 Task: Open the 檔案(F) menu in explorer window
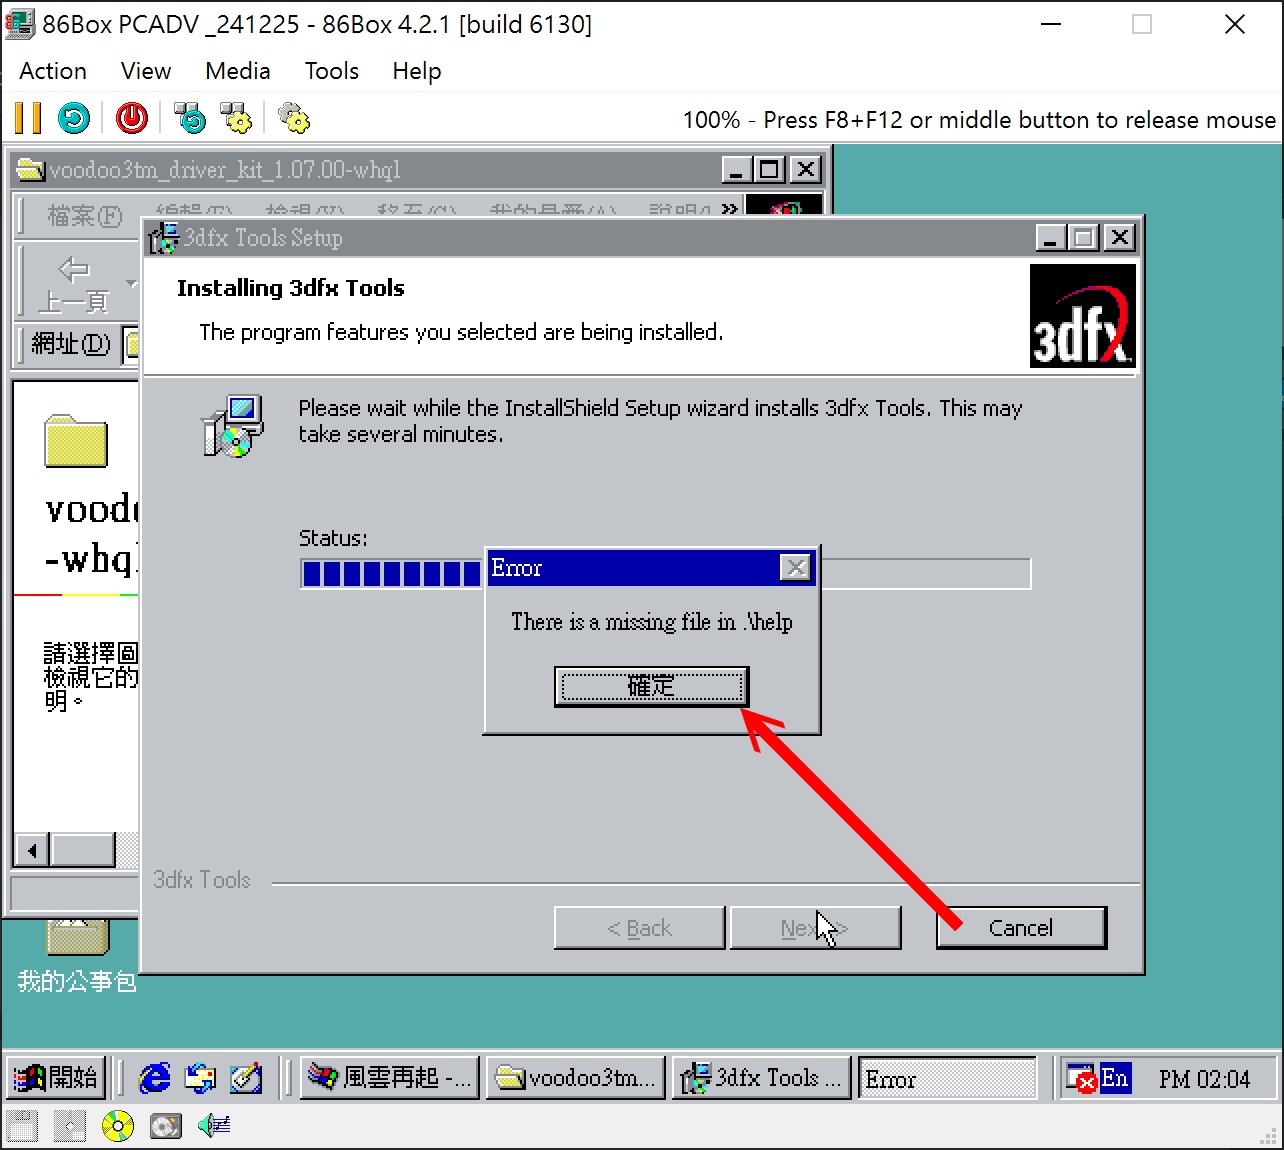point(84,215)
